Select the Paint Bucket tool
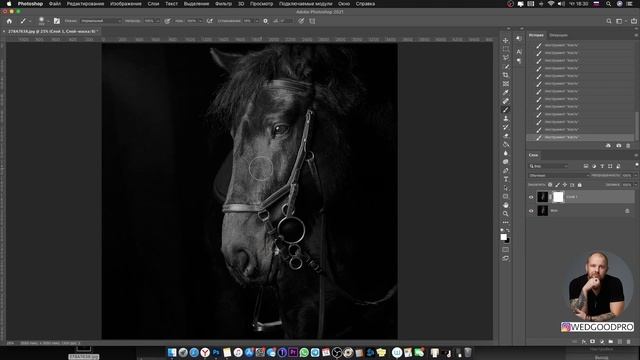Image resolution: width=640 pixels, height=360 pixels. (x=506, y=144)
